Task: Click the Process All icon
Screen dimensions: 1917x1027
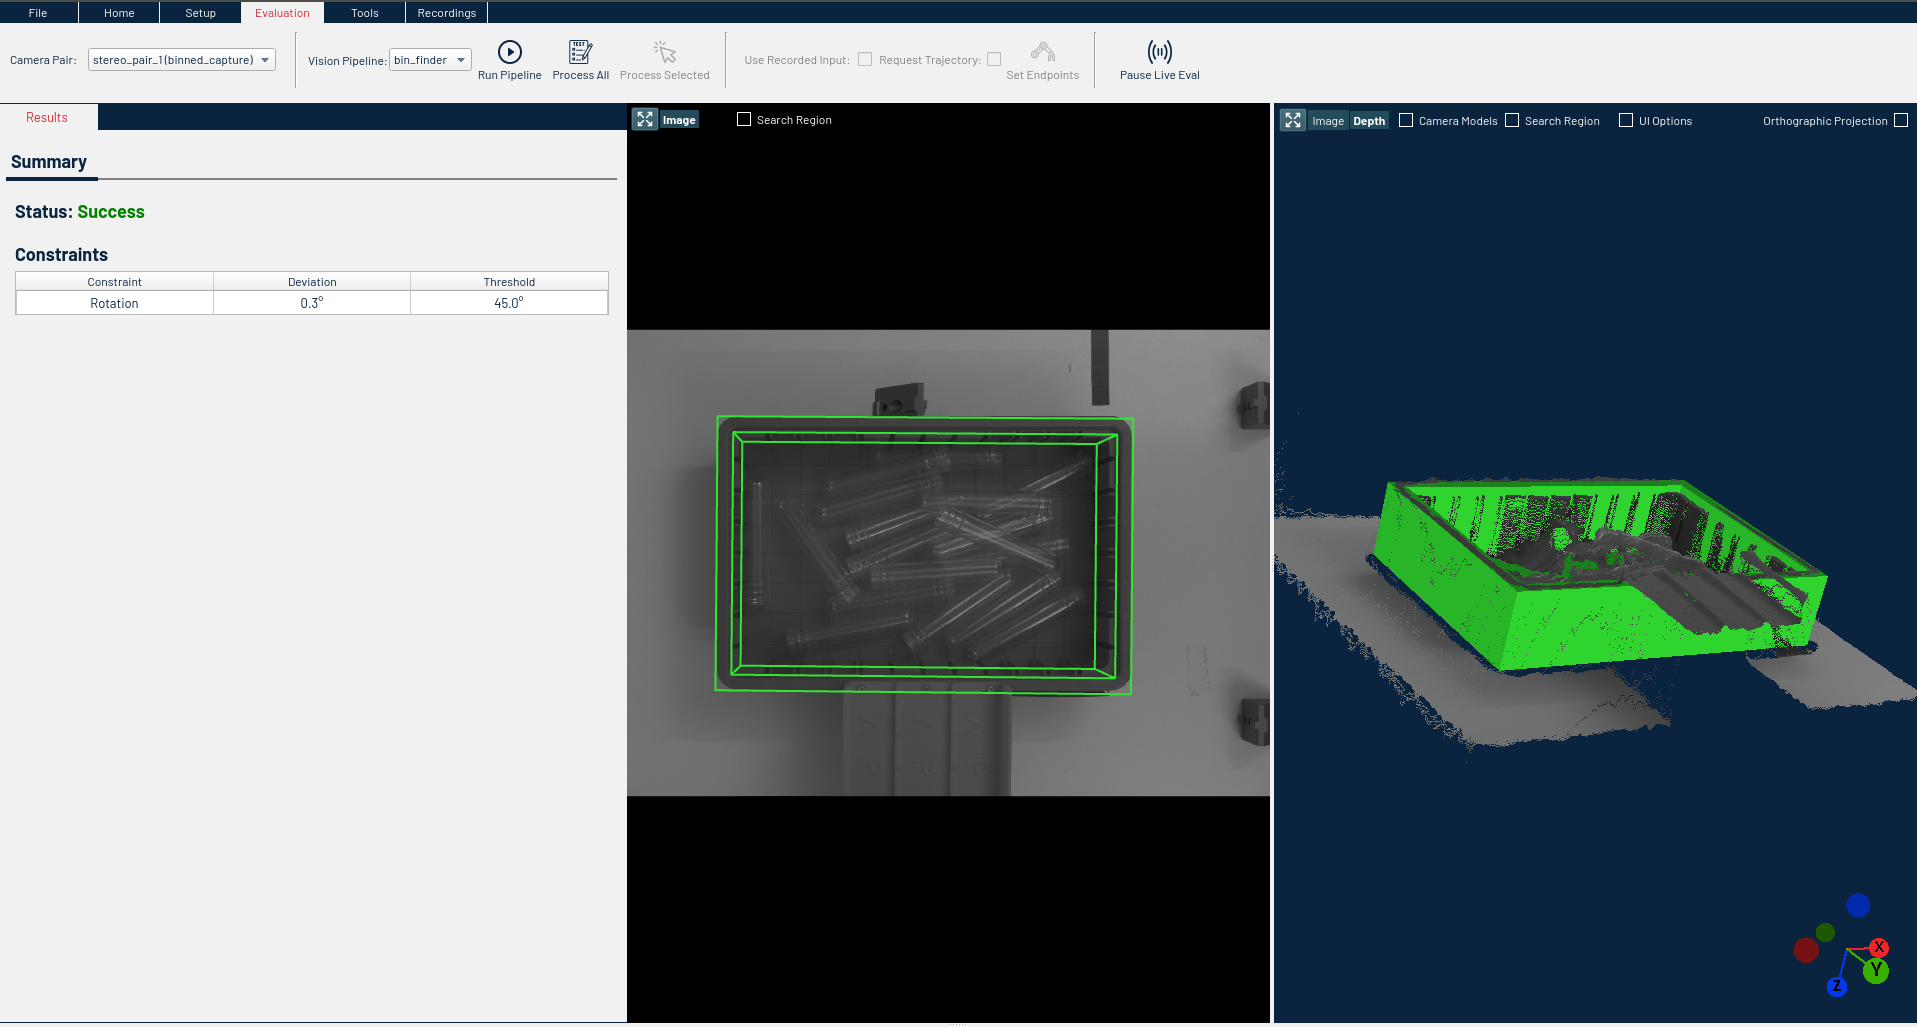Action: tap(580, 49)
